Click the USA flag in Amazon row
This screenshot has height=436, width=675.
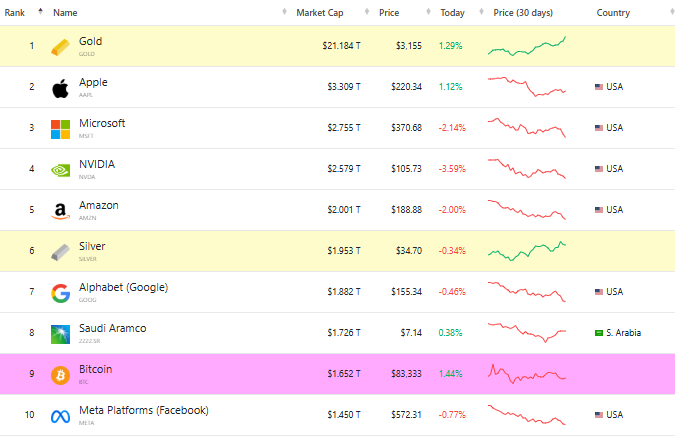pos(598,210)
